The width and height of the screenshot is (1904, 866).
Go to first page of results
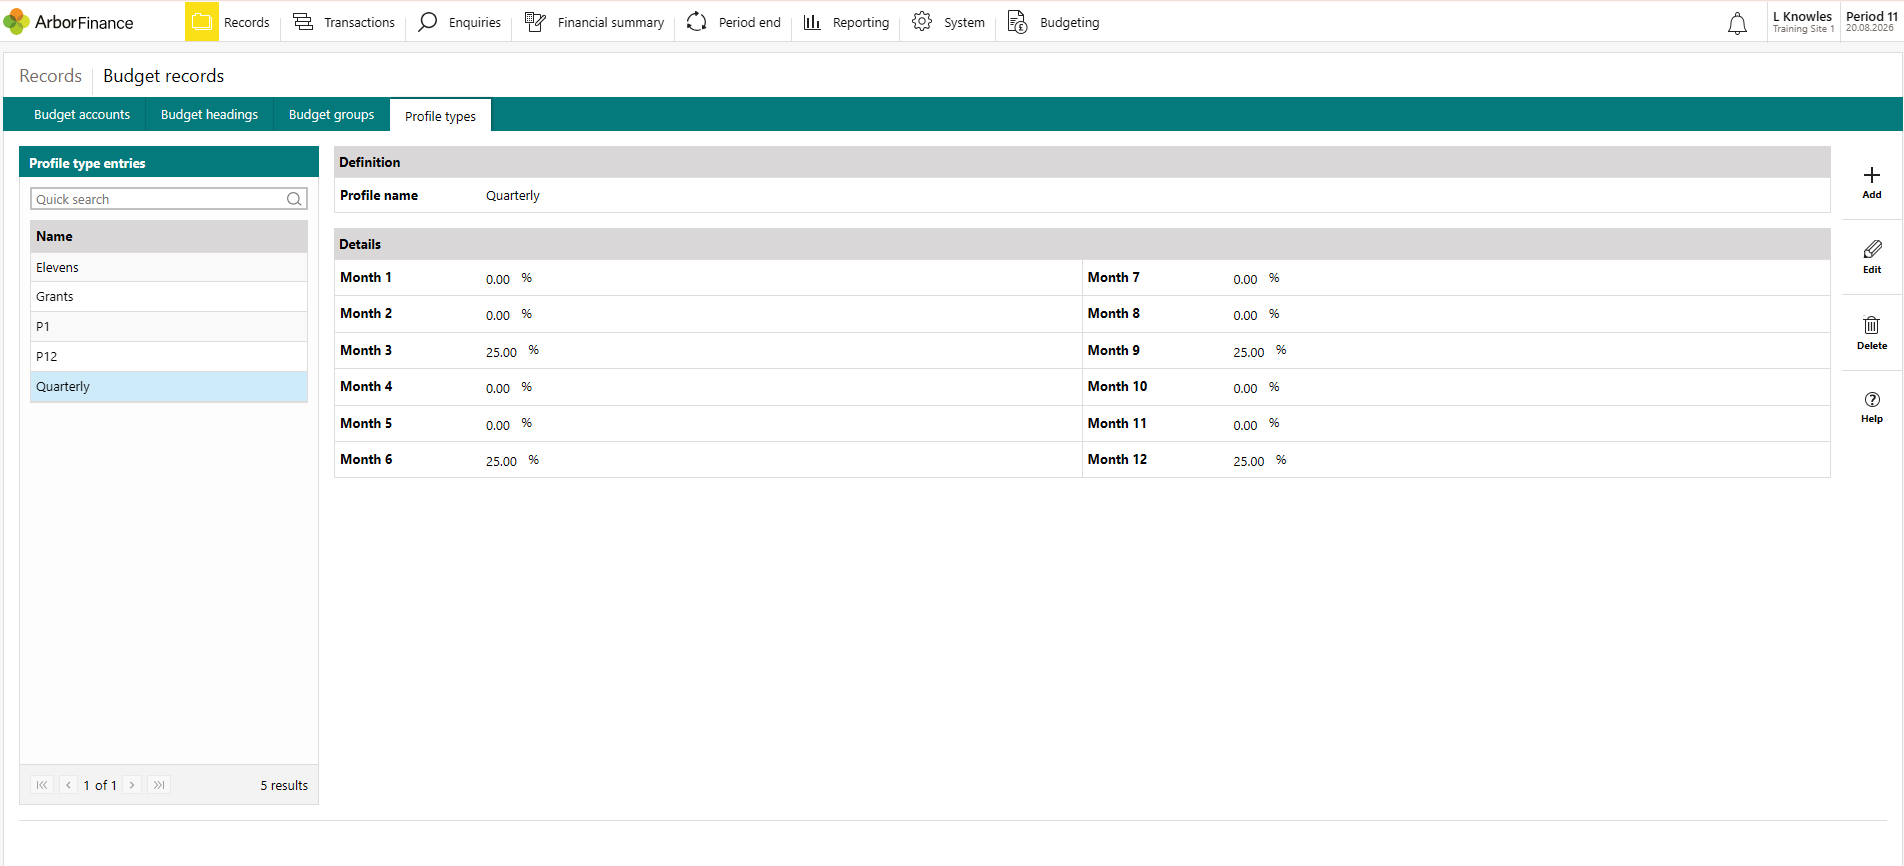tap(42, 785)
